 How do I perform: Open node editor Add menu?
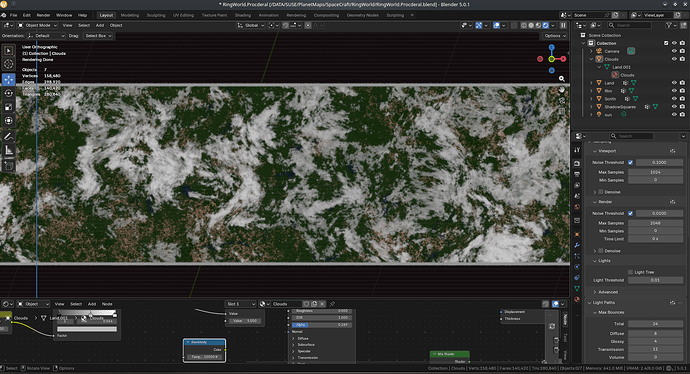point(92,304)
